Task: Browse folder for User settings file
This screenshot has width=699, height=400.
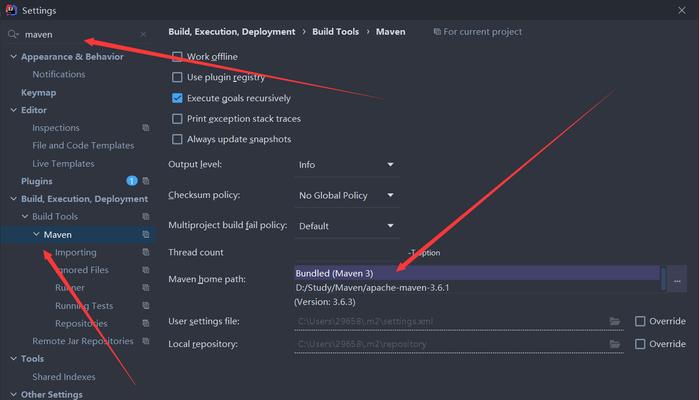Action: pos(615,321)
